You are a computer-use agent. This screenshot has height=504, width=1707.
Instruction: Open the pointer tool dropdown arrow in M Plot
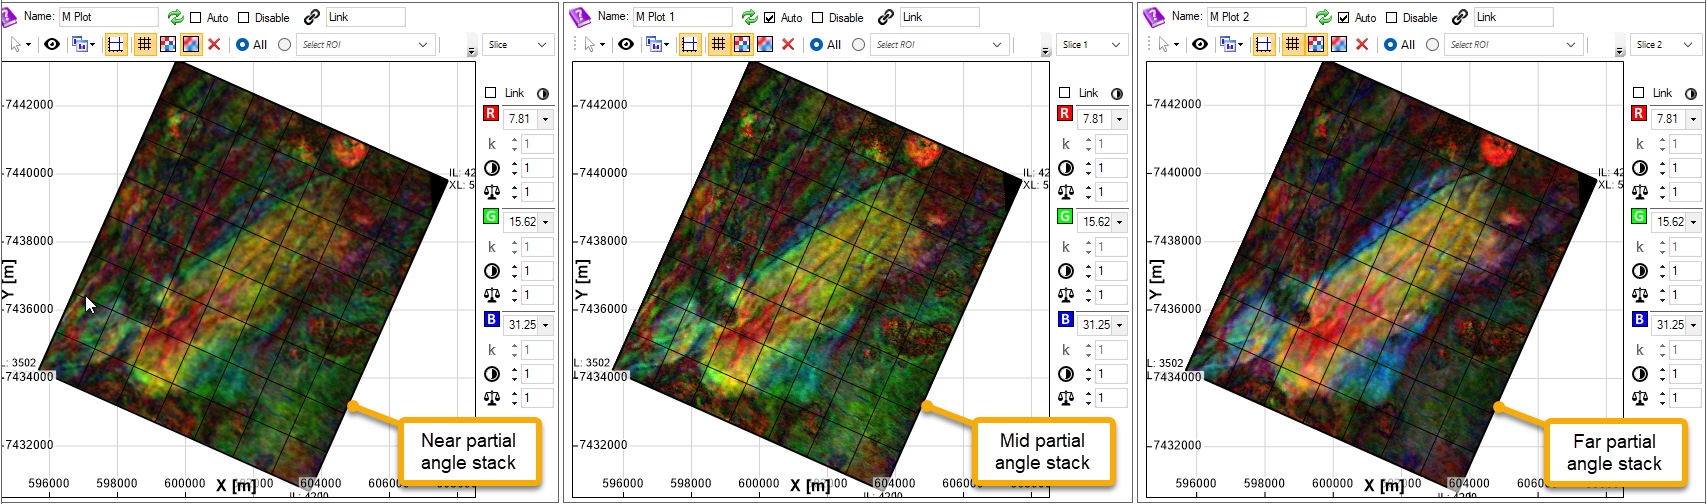[28, 45]
